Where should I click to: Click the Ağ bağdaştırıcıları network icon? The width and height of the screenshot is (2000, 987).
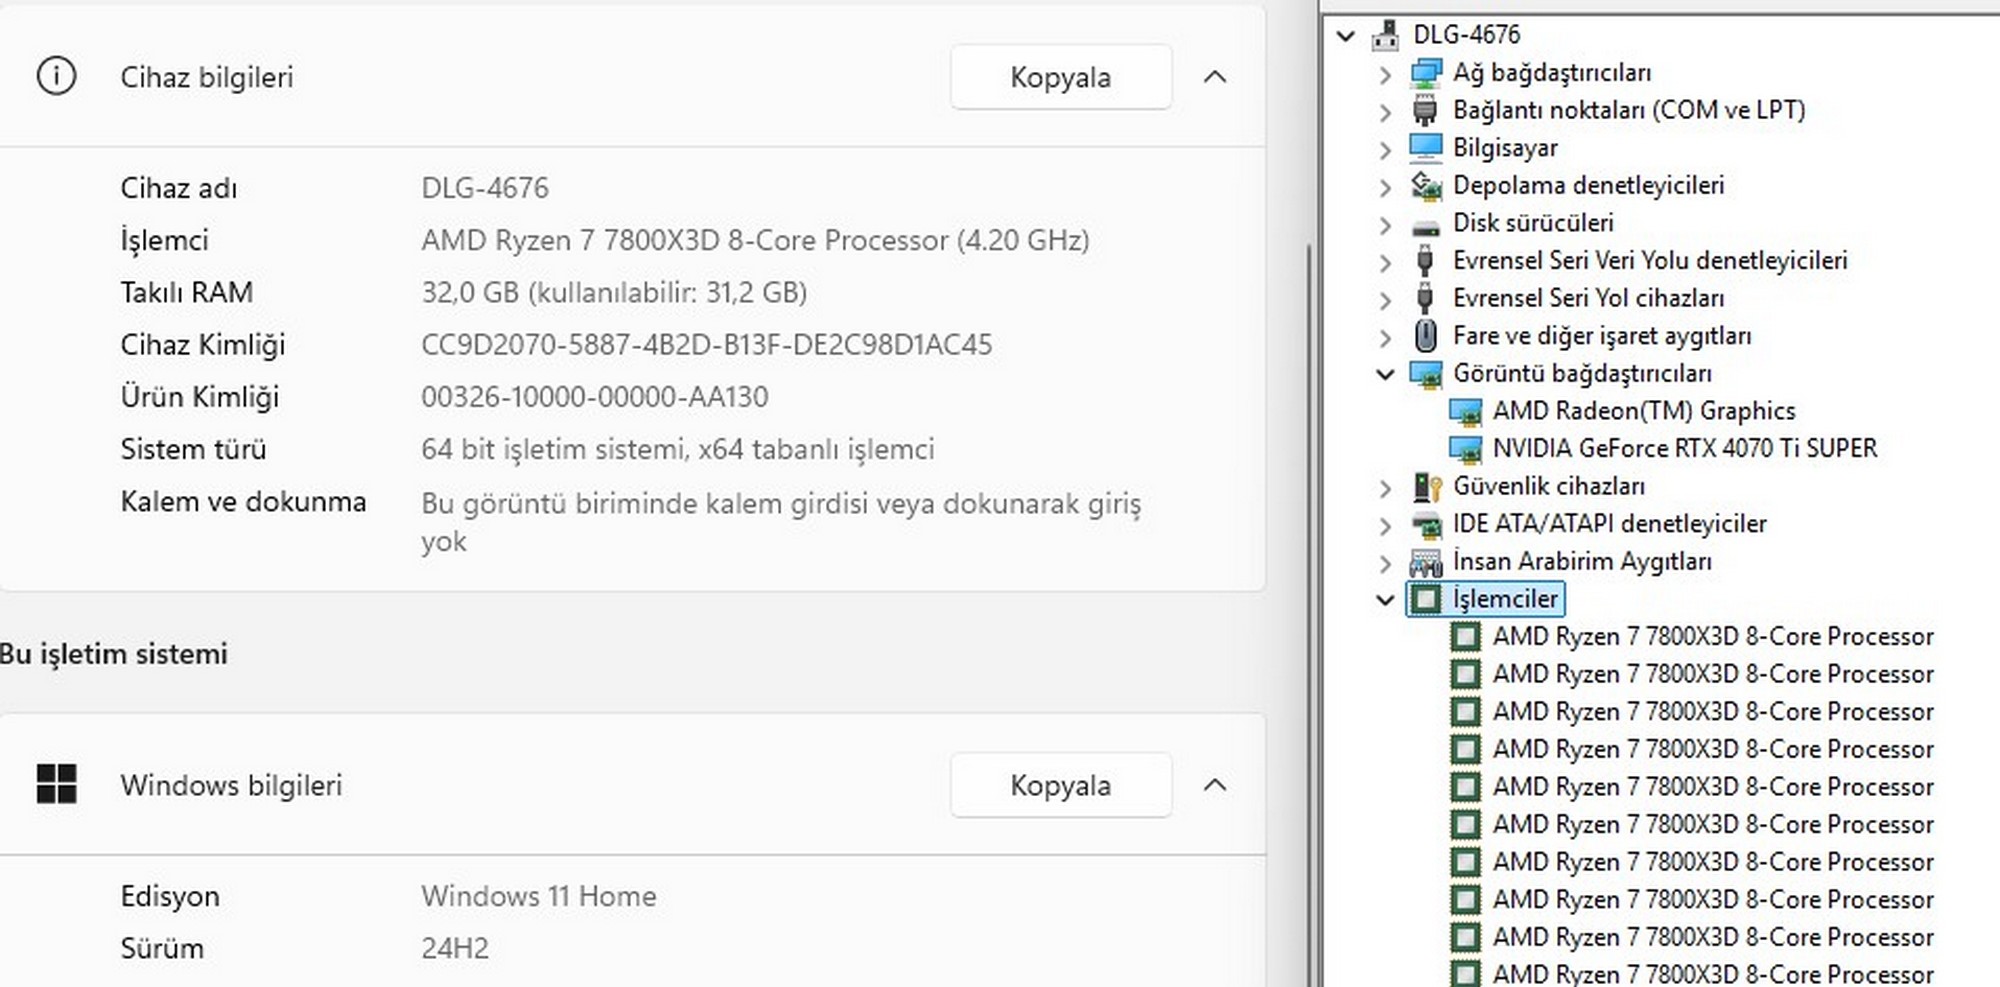pos(1425,73)
